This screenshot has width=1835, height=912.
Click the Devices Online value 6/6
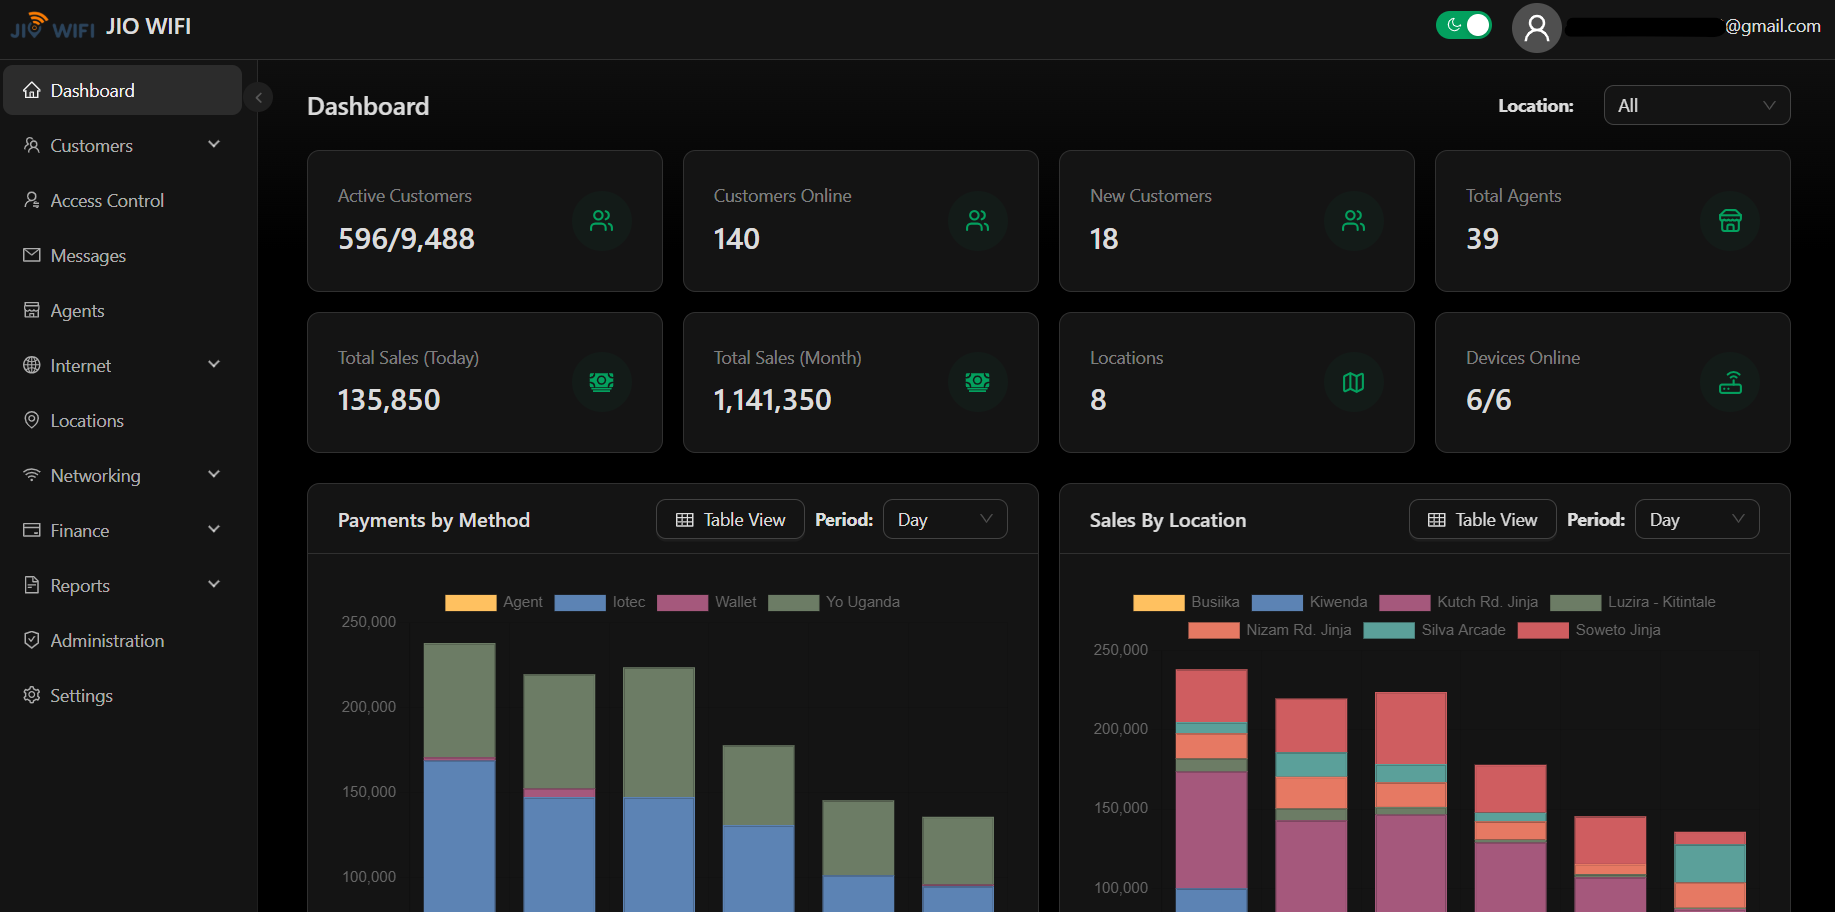pyautogui.click(x=1489, y=400)
